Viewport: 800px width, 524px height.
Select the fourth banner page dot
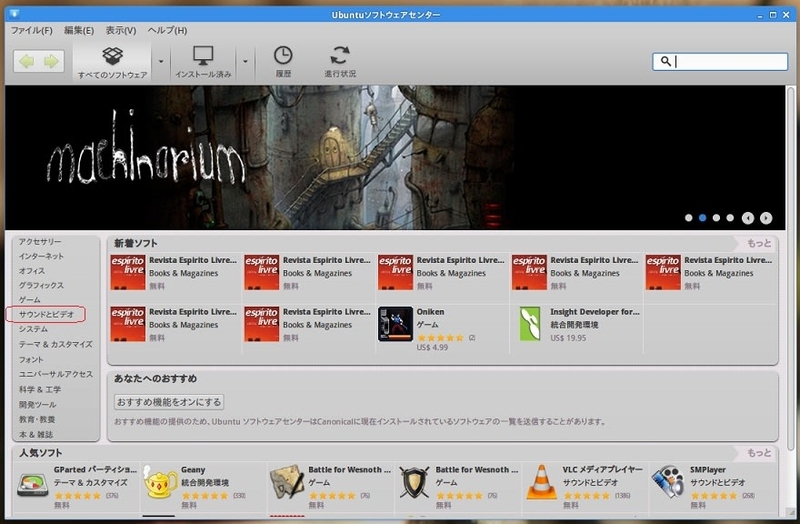[x=730, y=218]
